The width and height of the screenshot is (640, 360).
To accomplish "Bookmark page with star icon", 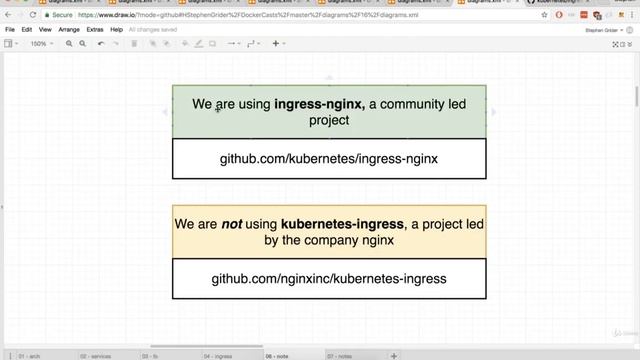I will (544, 15).
